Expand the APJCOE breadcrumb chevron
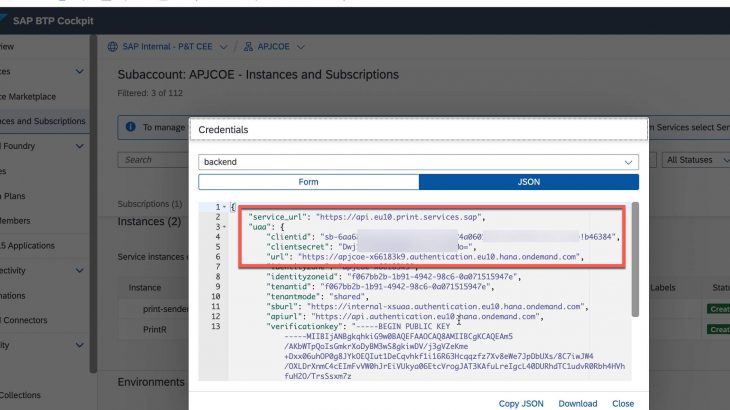730x410 pixels. (x=301, y=47)
